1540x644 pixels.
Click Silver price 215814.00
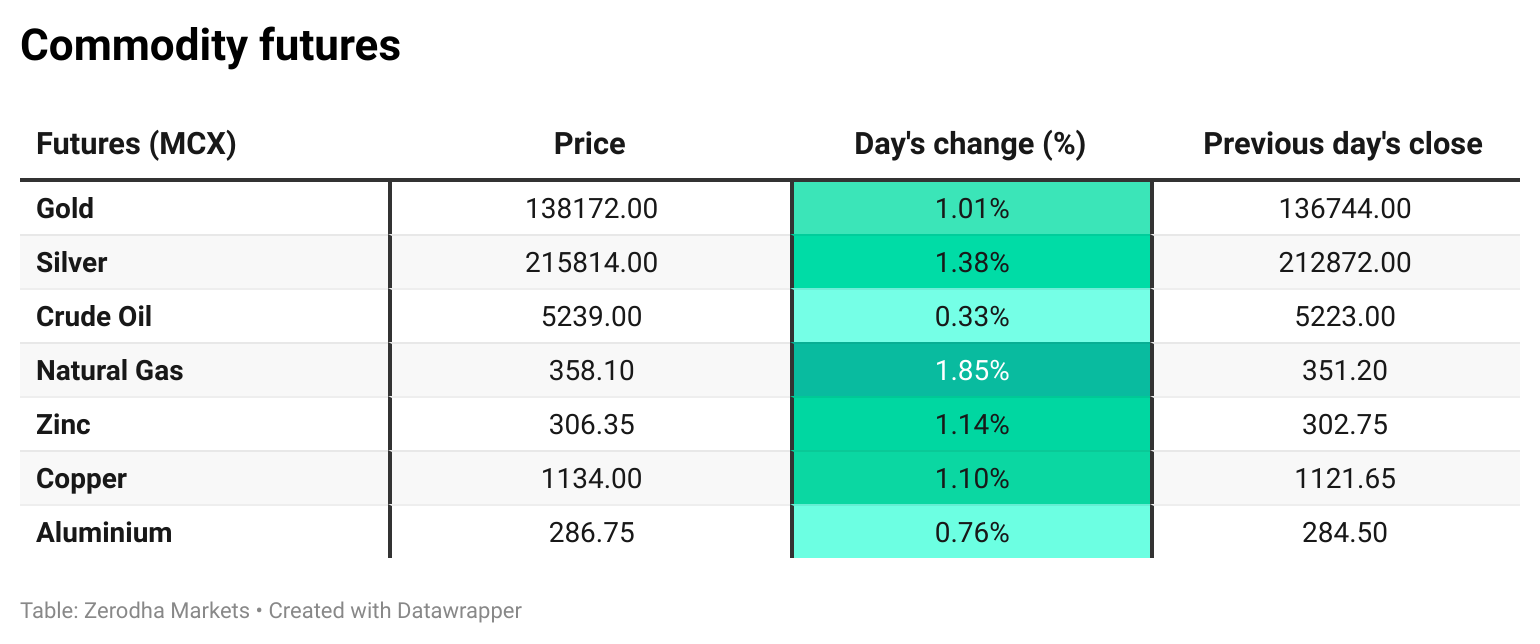click(591, 263)
